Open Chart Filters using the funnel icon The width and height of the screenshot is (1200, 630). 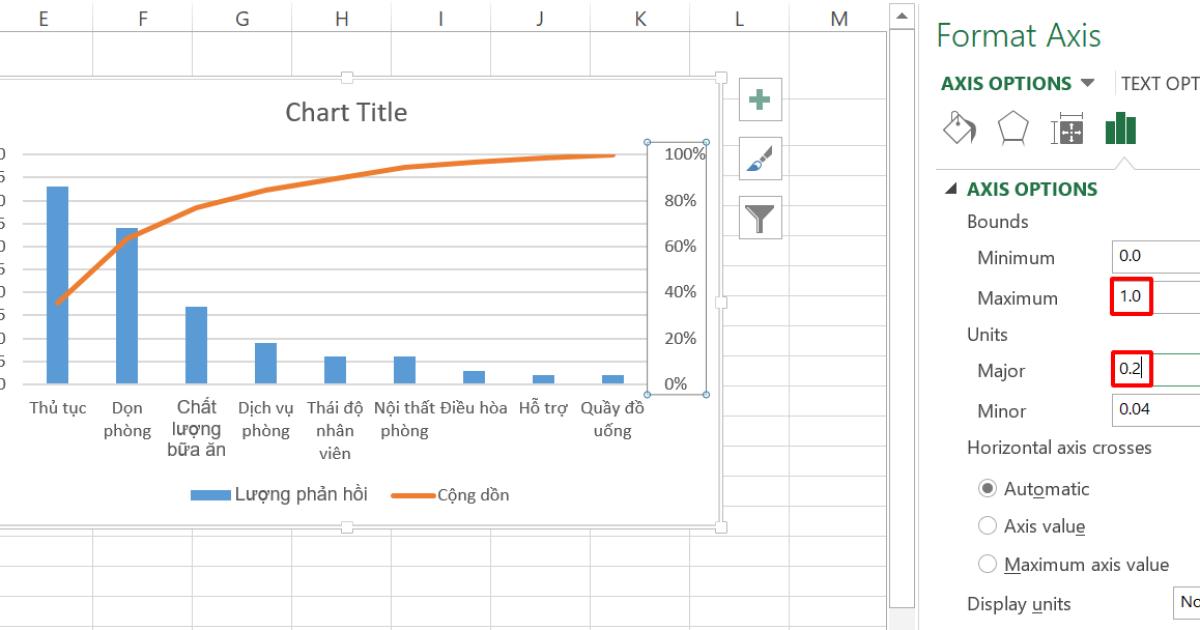(759, 218)
